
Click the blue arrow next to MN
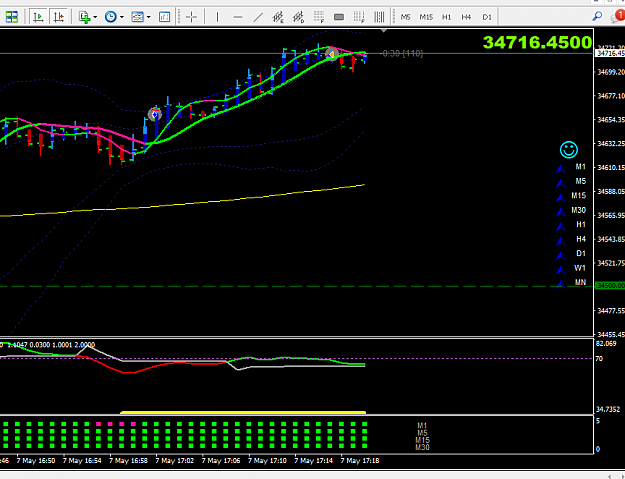click(561, 284)
